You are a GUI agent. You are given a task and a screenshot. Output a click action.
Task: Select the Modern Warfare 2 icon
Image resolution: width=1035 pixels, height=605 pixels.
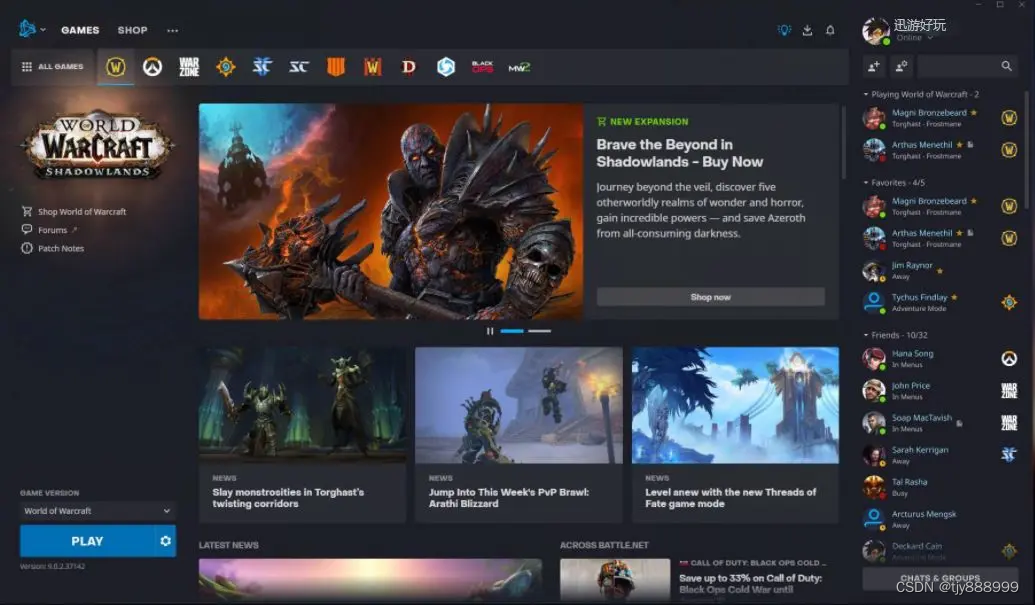519,67
